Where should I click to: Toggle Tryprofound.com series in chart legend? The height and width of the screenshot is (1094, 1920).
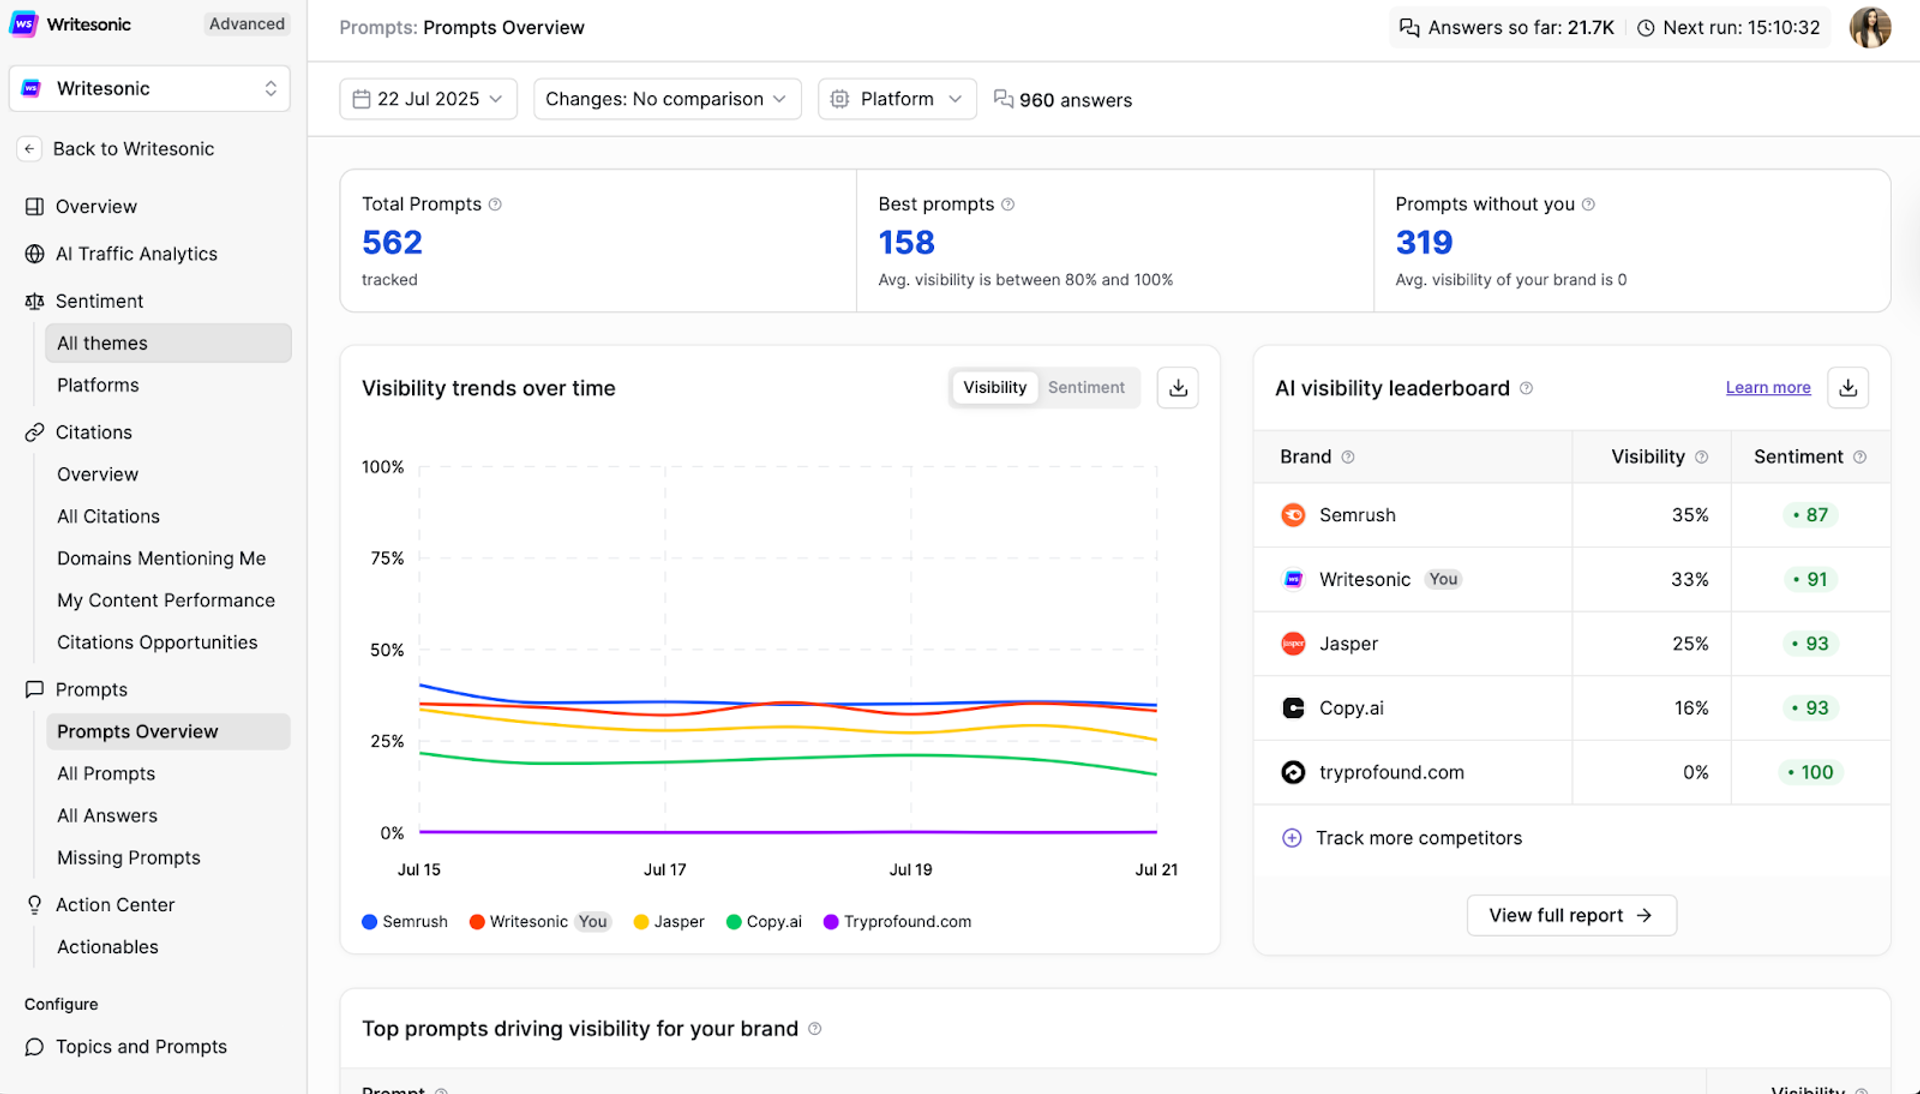click(x=897, y=922)
